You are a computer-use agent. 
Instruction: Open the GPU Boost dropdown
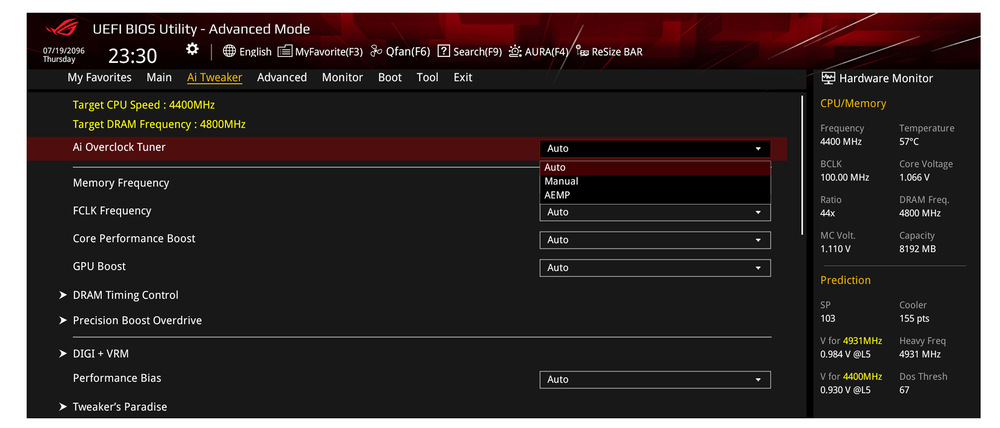tap(655, 268)
